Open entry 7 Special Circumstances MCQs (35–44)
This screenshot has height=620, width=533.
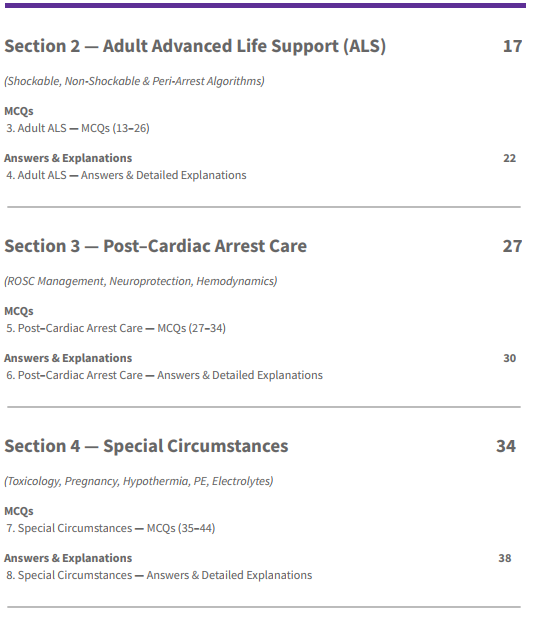click(x=110, y=528)
